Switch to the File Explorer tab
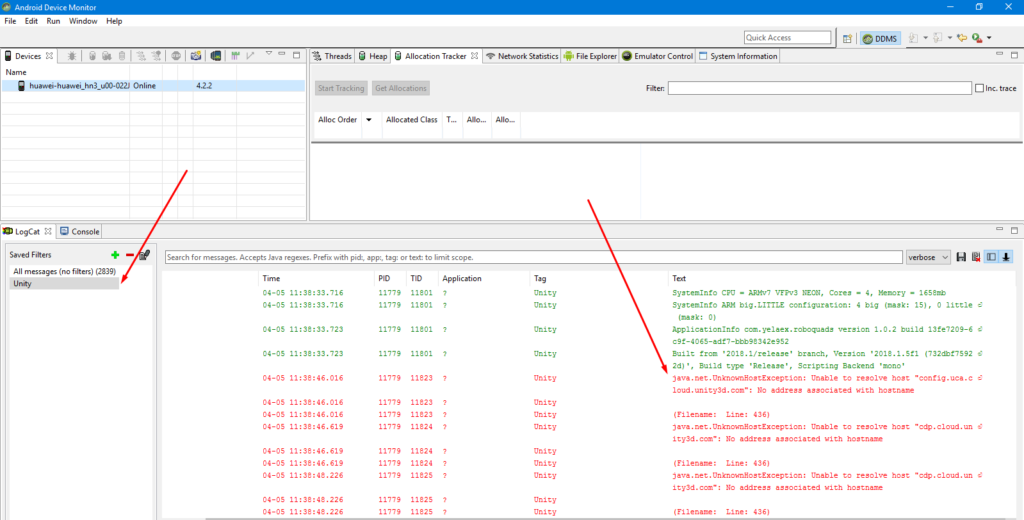Screen dimensions: 1024x520 click(590, 56)
